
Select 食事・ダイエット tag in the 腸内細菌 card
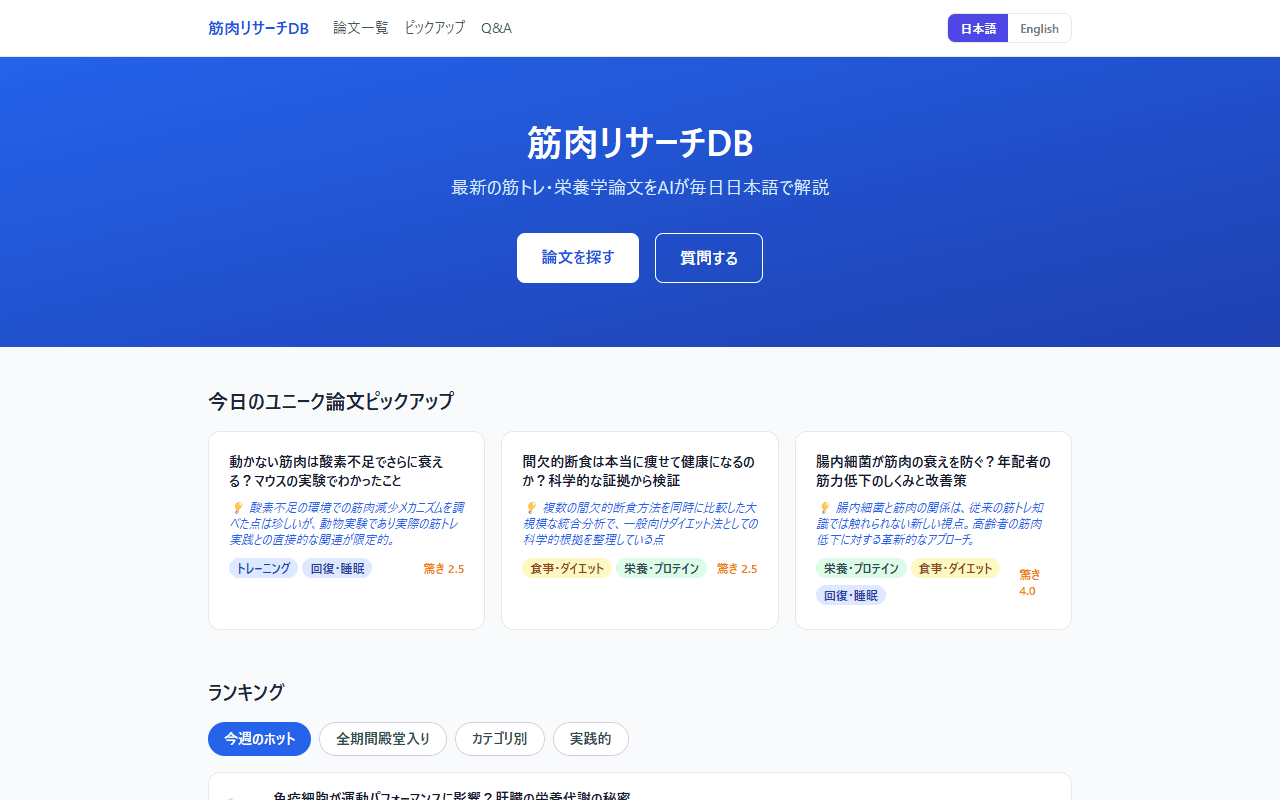955,568
